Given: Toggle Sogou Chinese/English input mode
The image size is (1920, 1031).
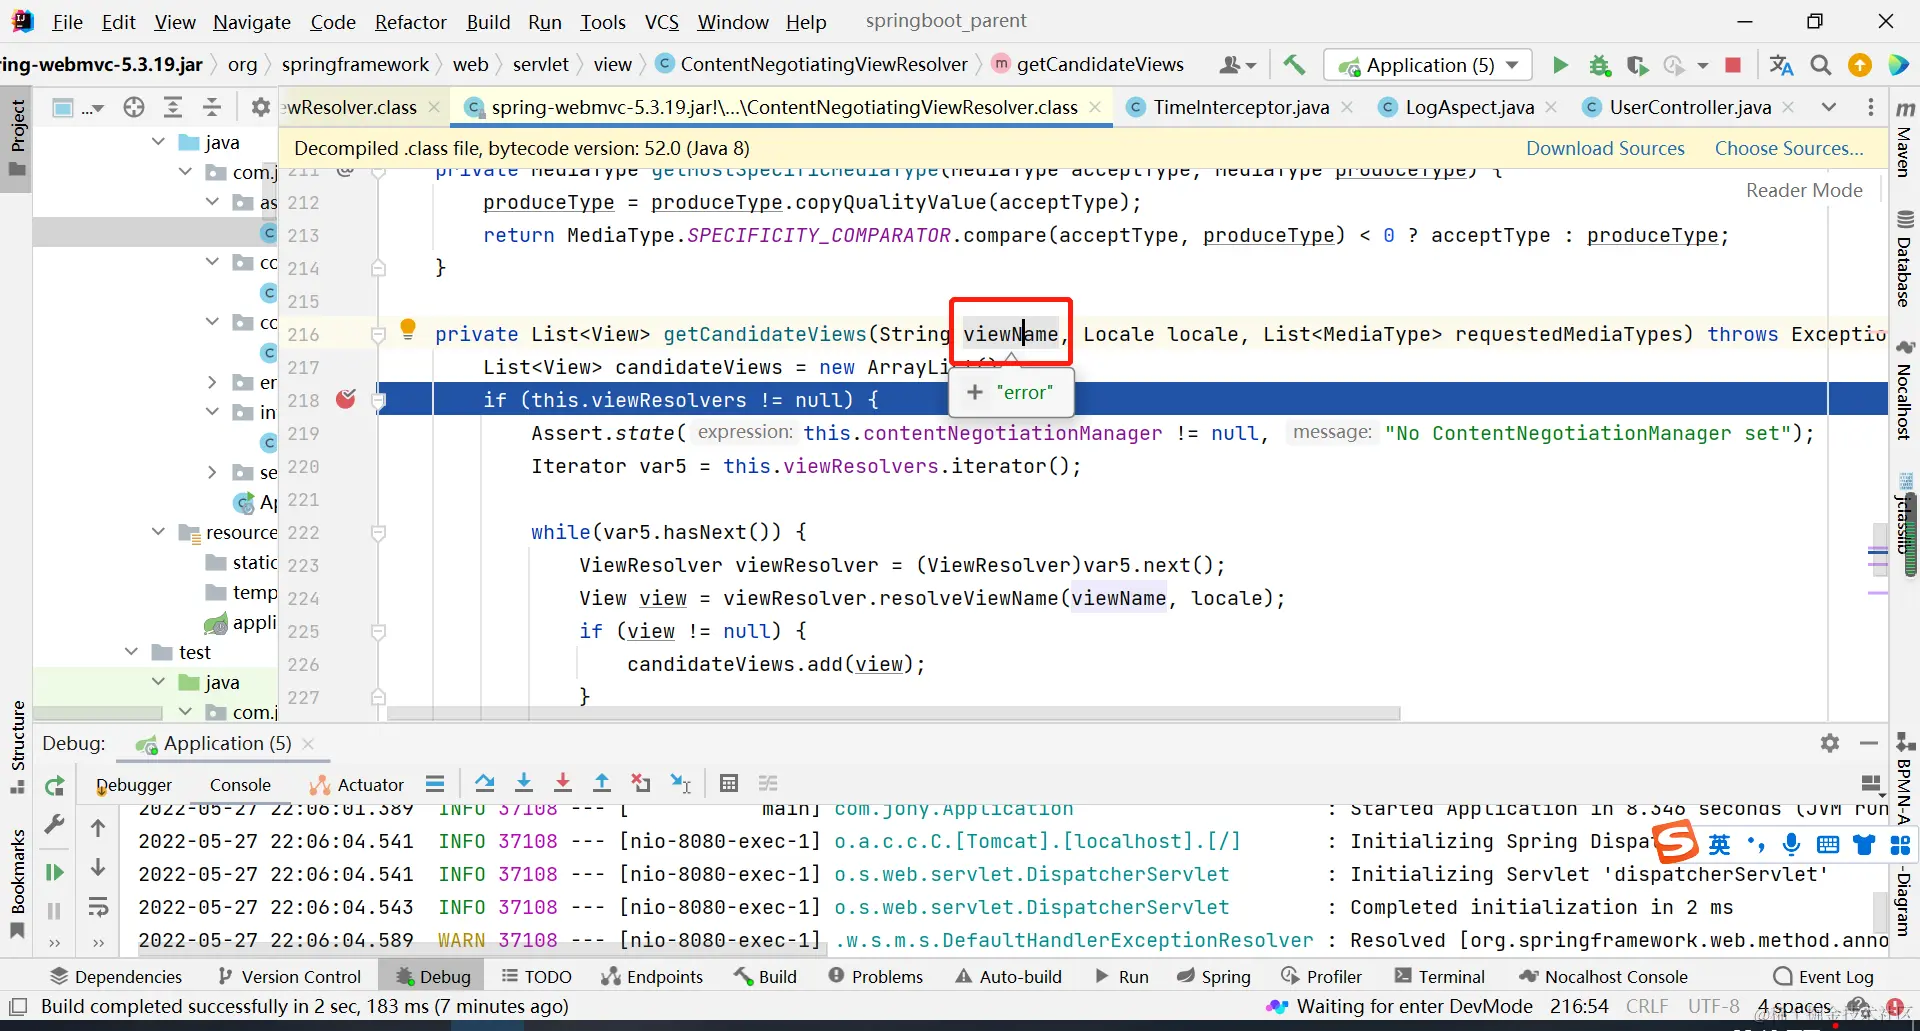Looking at the screenshot, I should (x=1719, y=845).
